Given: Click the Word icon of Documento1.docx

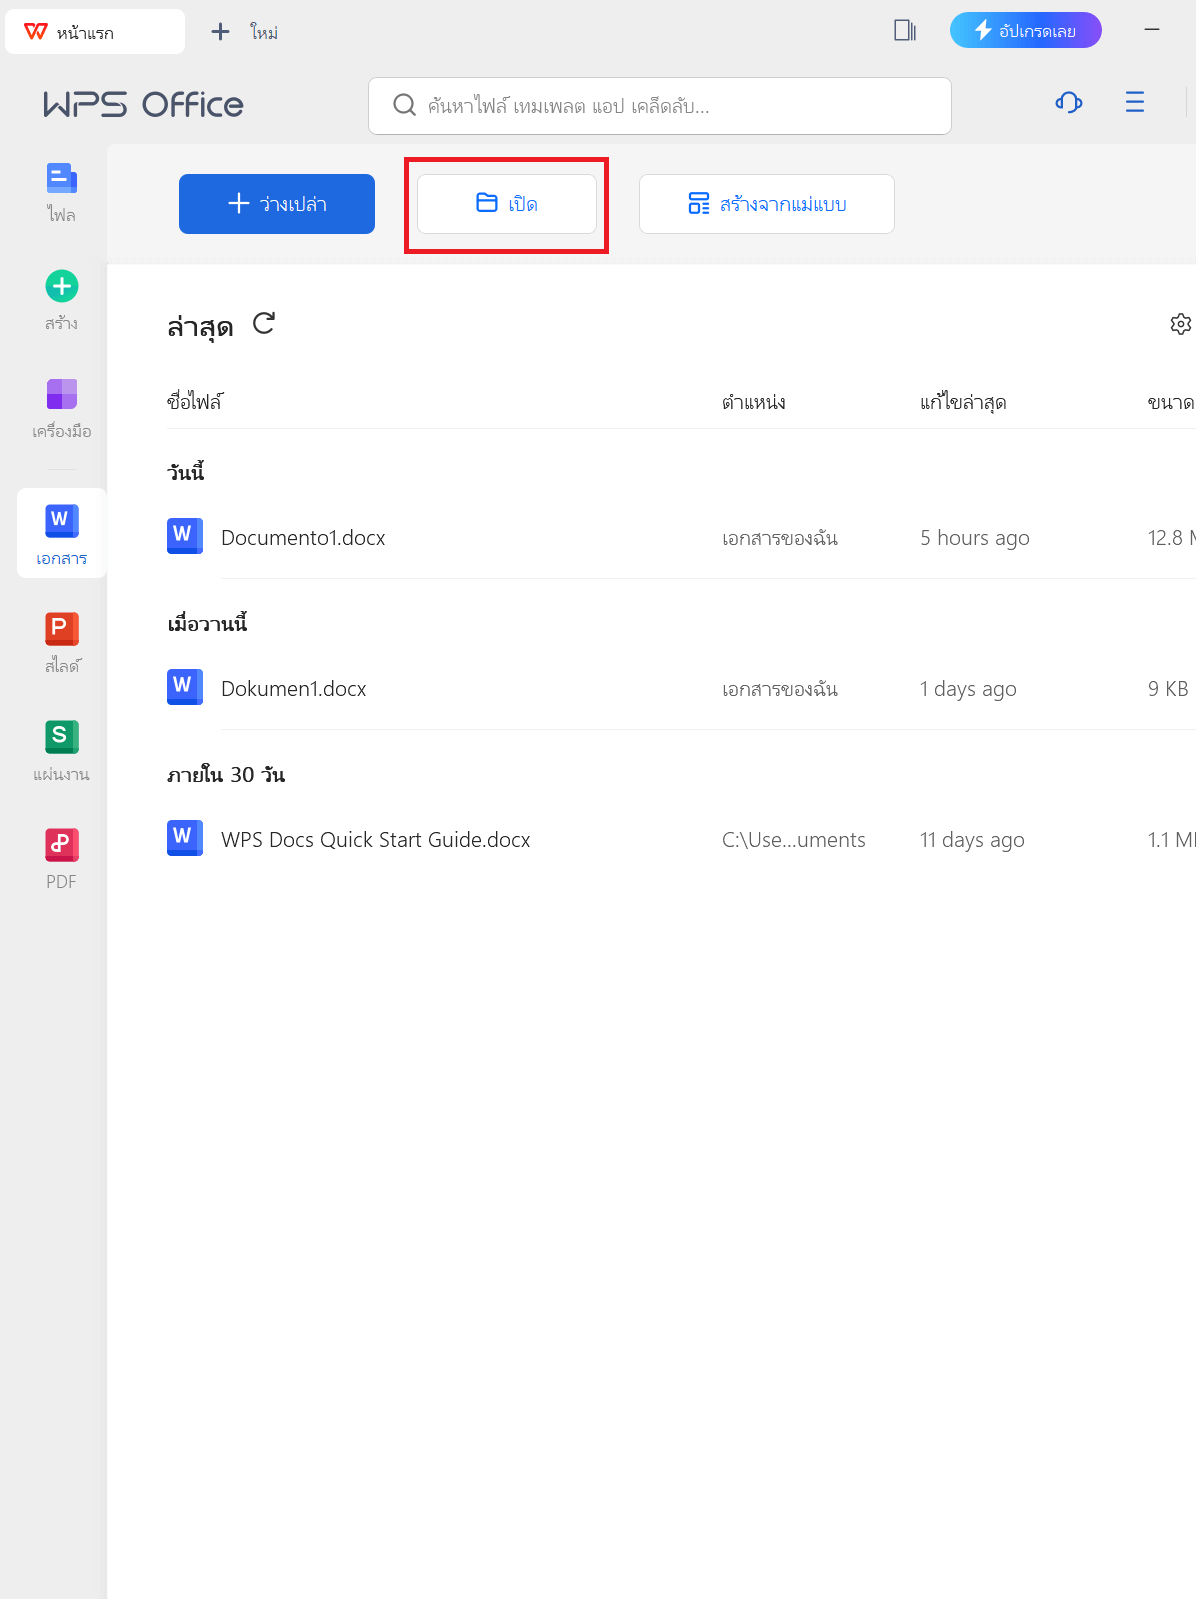Looking at the screenshot, I should coord(185,536).
